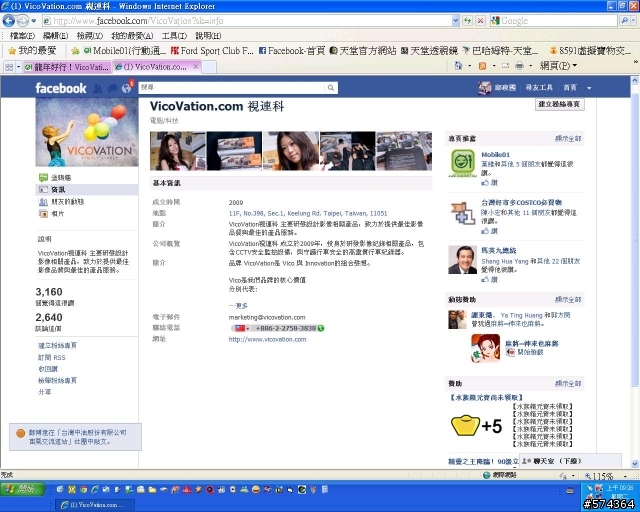Viewport: 640px width, 512px height.
Task: Click the page scrollbar down arrow
Action: click(635, 464)
